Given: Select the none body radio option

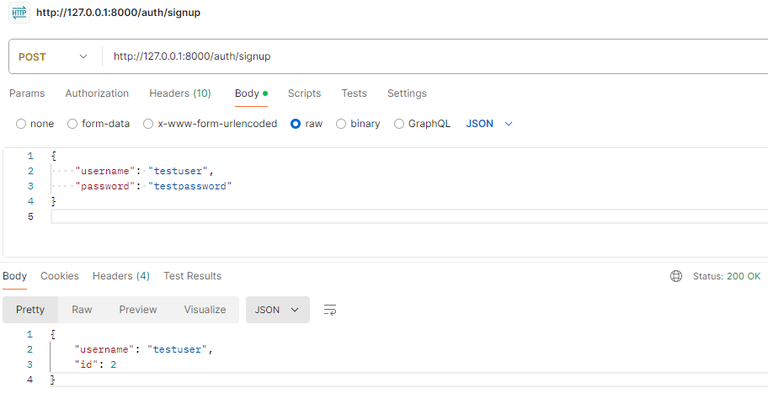Looking at the screenshot, I should coord(21,124).
